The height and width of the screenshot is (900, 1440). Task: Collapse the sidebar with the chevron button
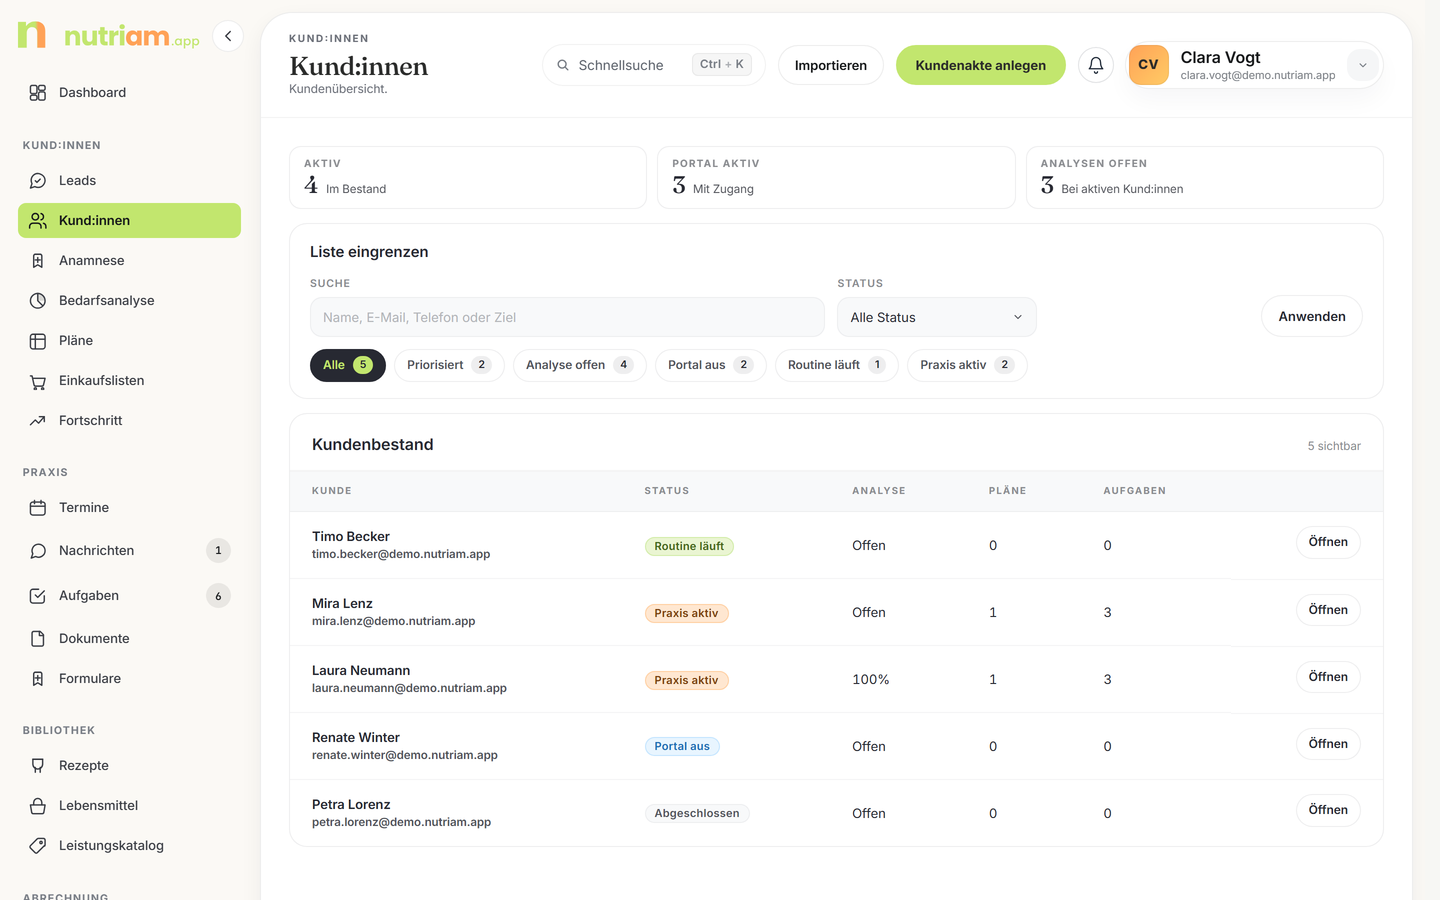coord(228,36)
